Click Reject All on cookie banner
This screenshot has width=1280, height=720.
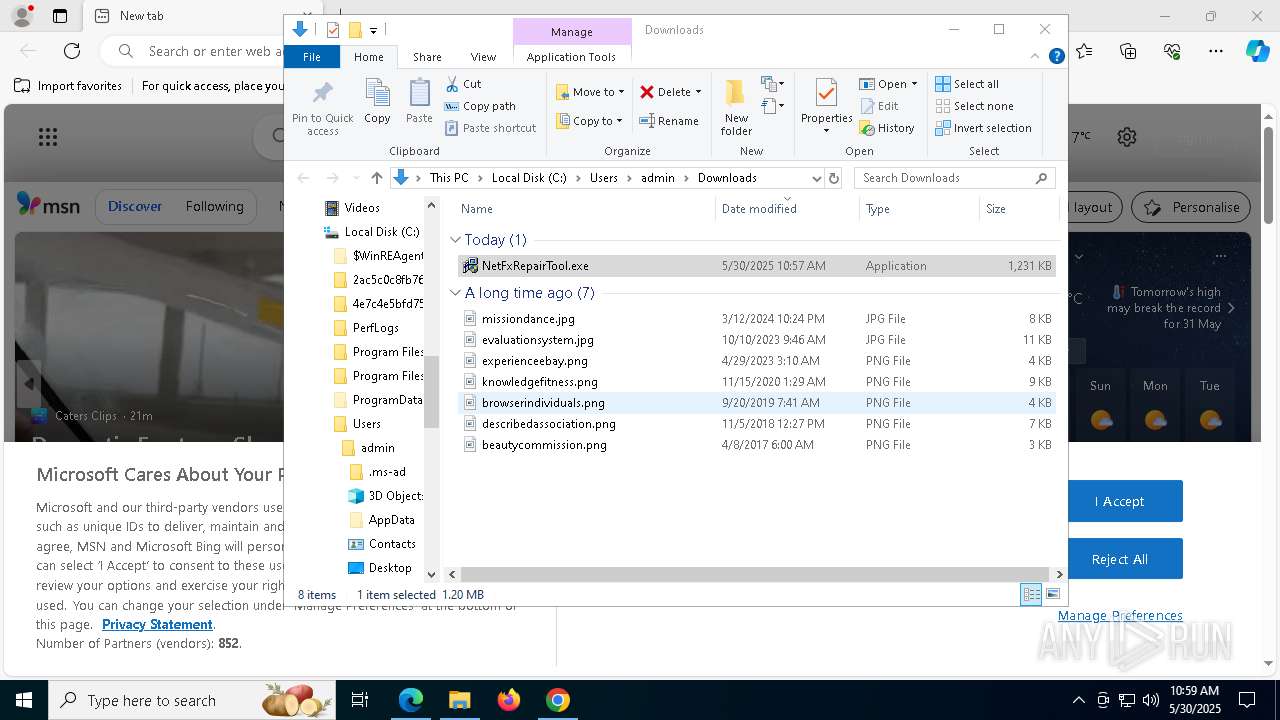point(1119,559)
